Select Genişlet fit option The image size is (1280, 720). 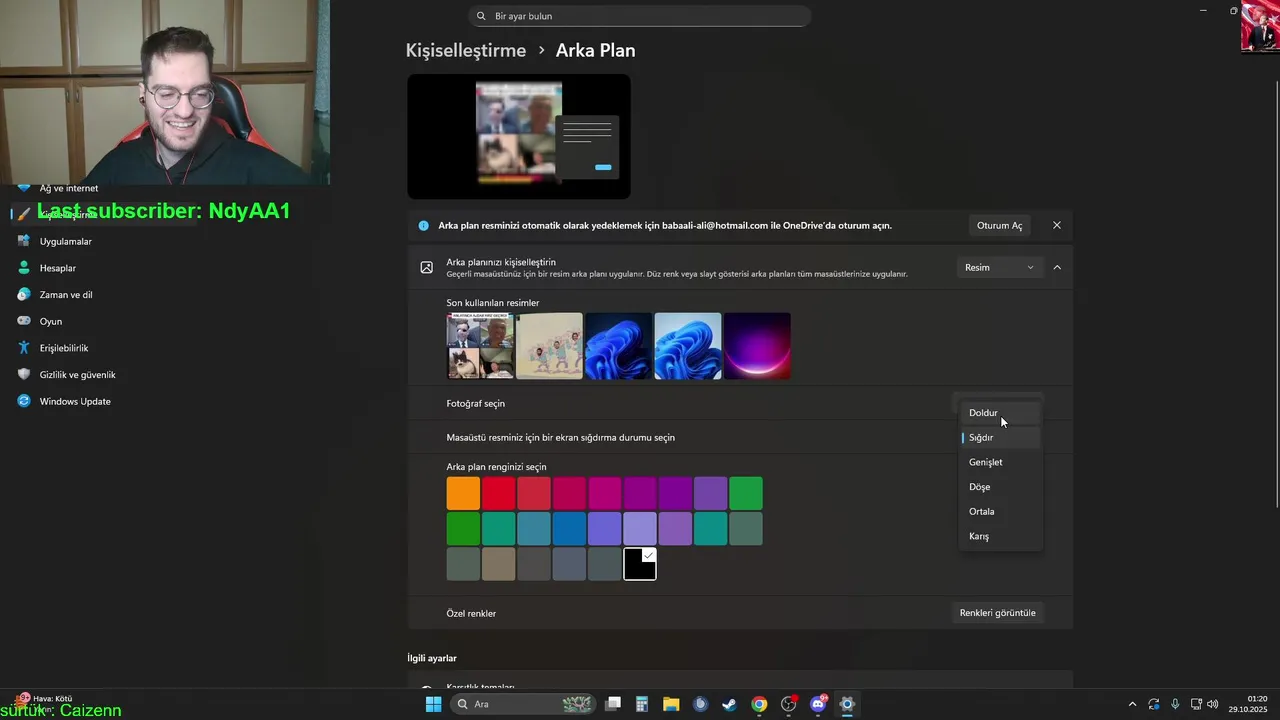tap(1000, 462)
